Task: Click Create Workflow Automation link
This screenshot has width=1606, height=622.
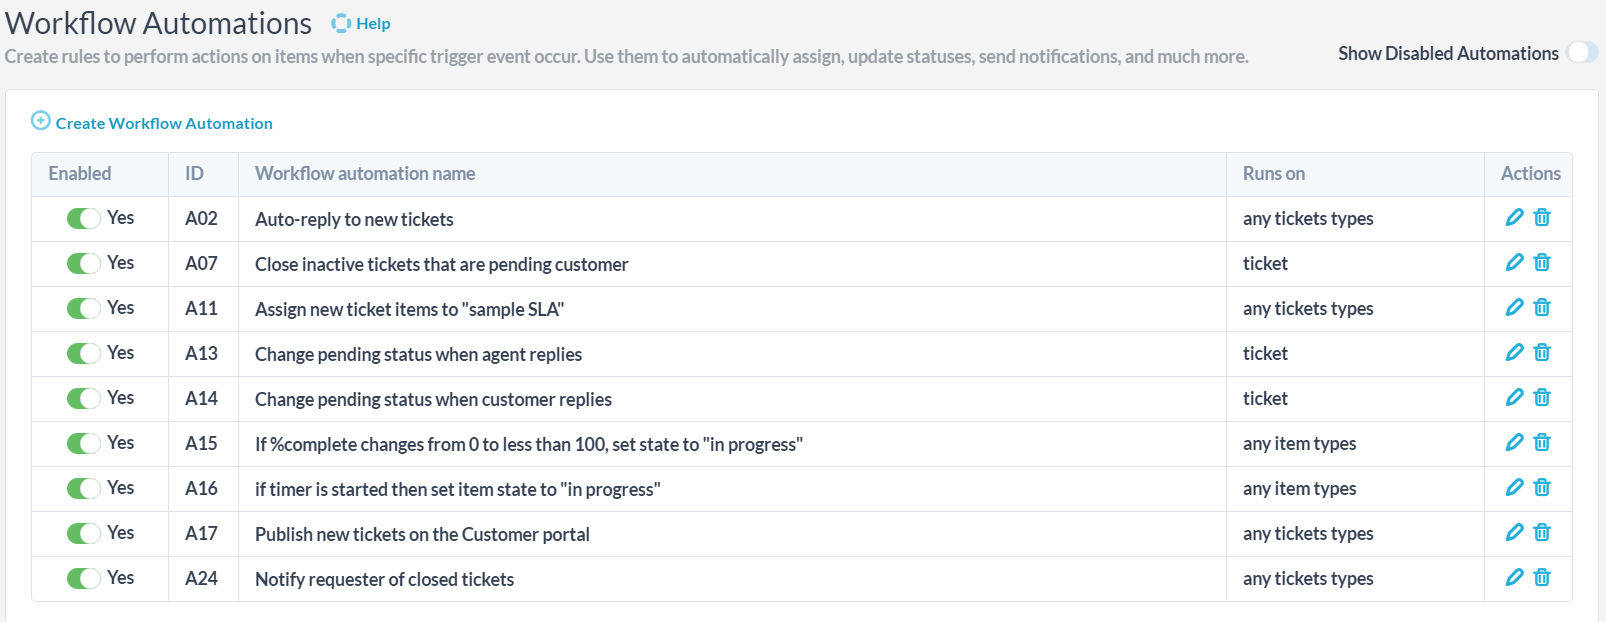Action: 164,123
